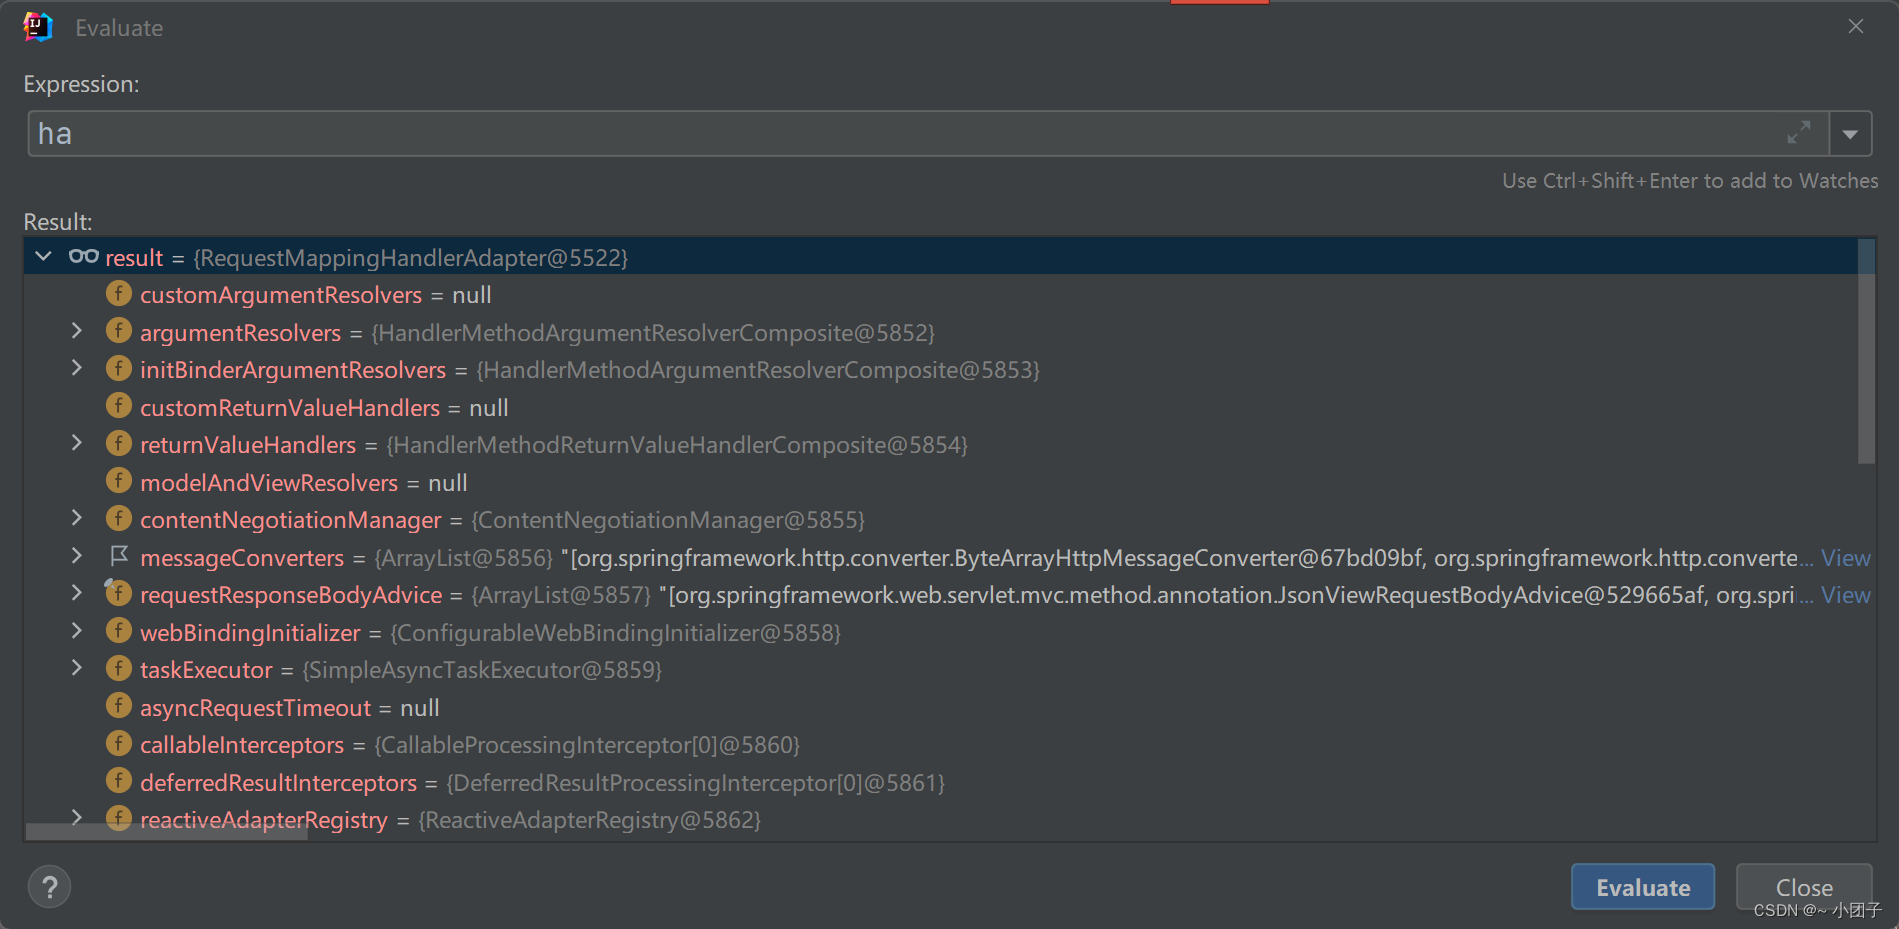Select the ConfigurableWebBindingInitializer@5858 value
Viewport: 1899px width, 929px height.
coord(615,633)
